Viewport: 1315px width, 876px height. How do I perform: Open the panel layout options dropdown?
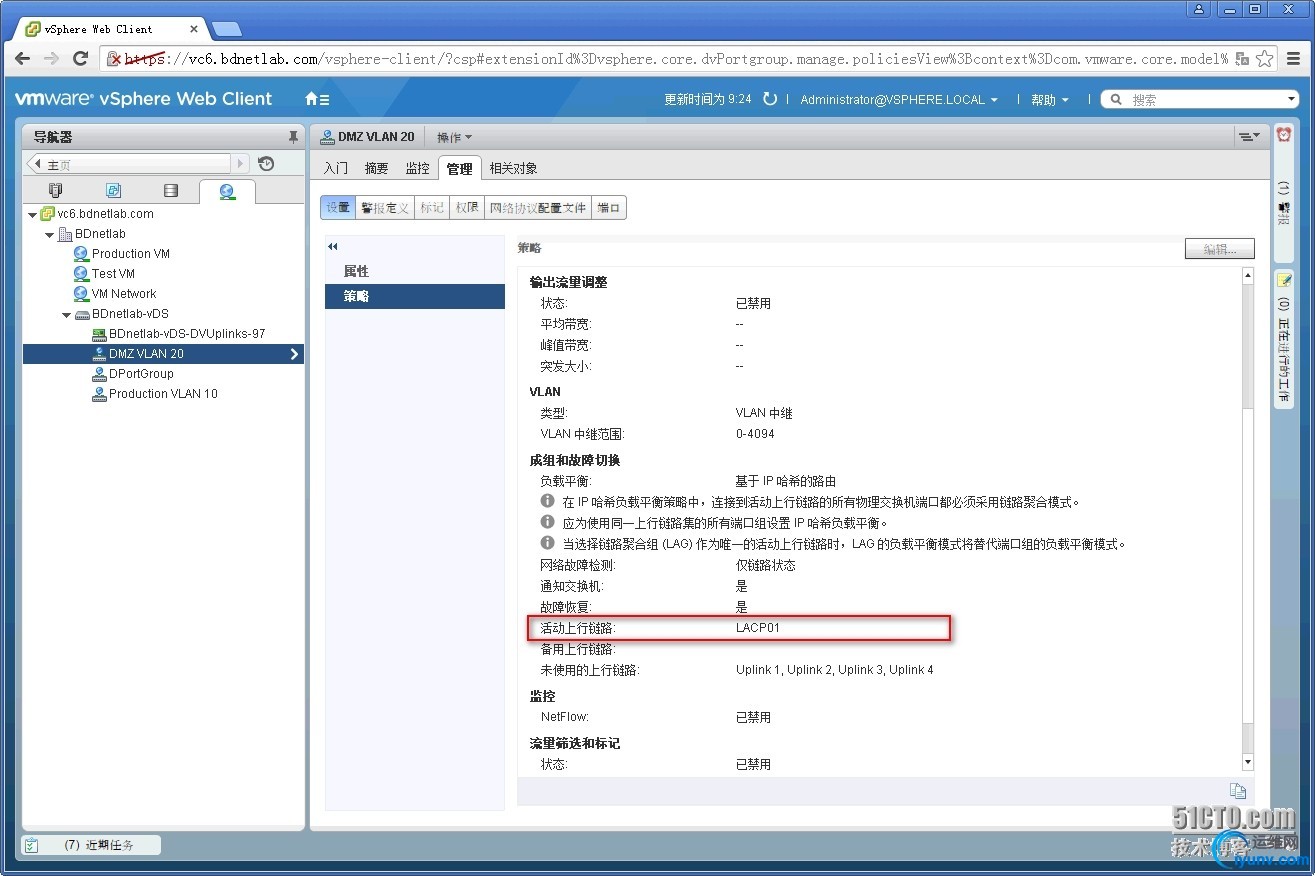tap(1249, 136)
